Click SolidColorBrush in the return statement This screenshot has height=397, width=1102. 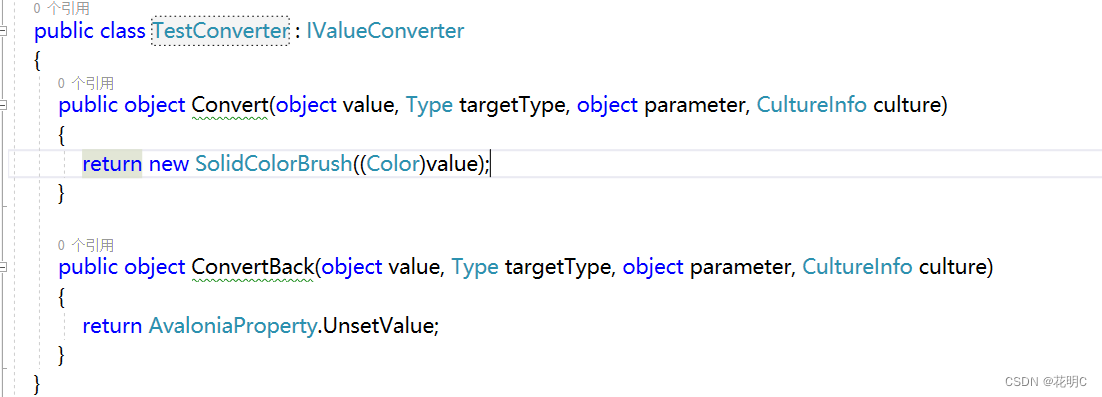pos(273,164)
